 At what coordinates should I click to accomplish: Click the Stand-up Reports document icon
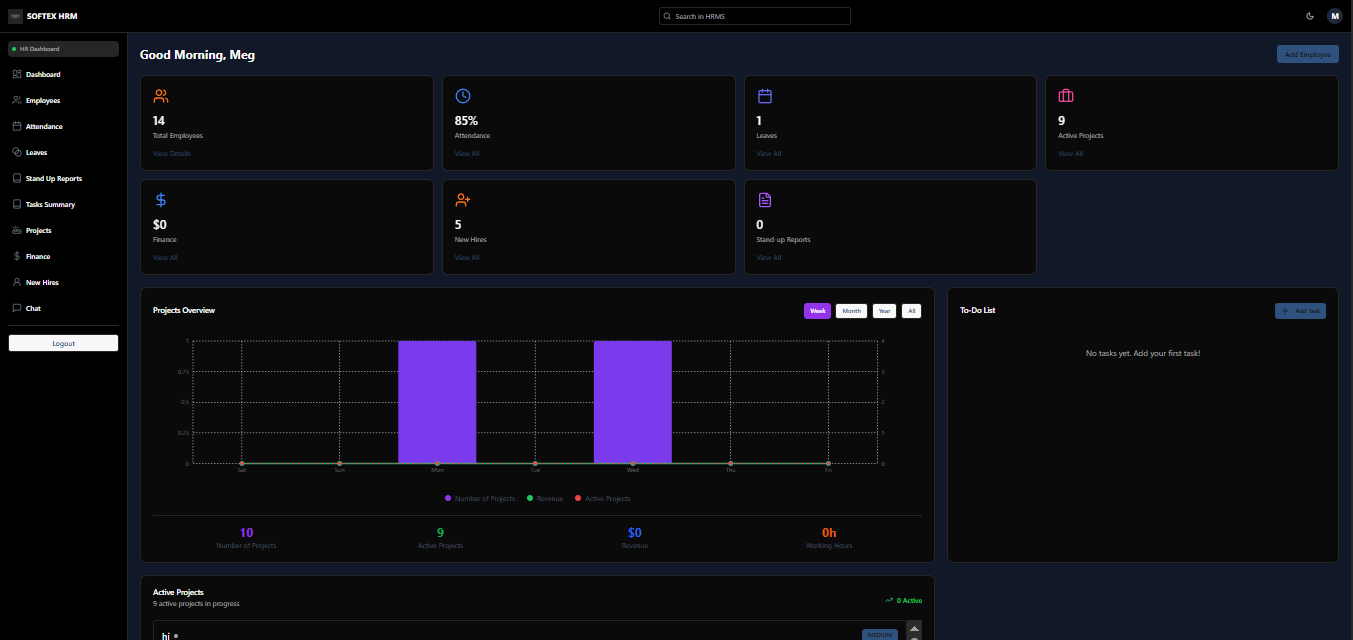coord(765,200)
